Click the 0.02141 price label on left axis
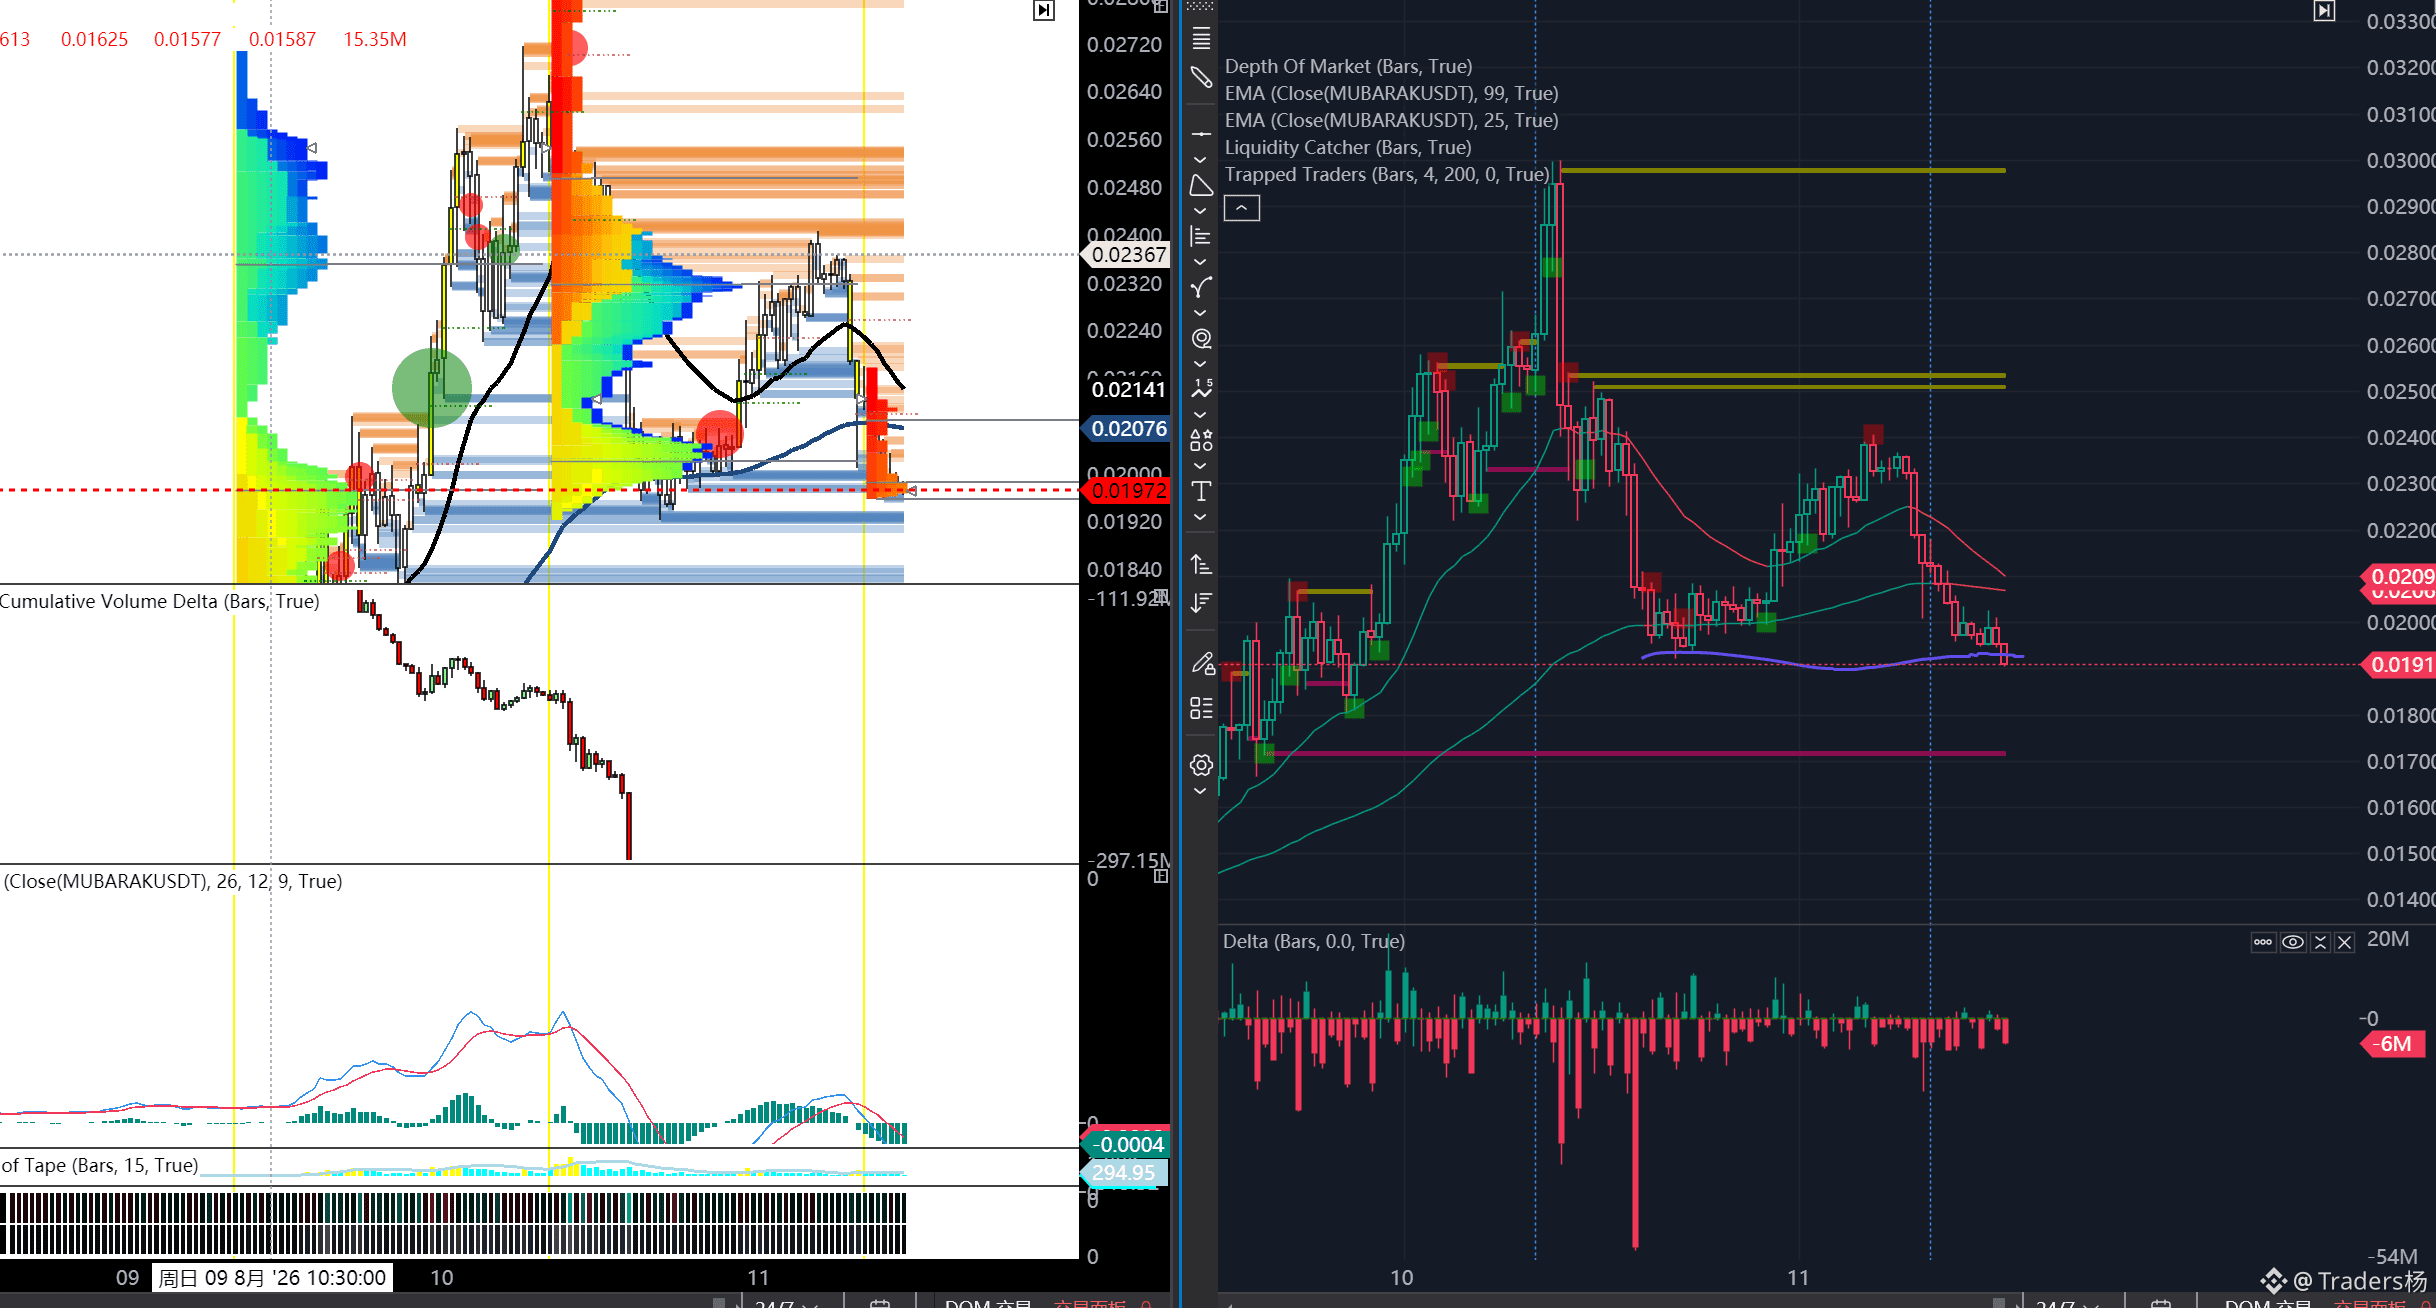Screen dimensions: 2436x1308 1128,390
